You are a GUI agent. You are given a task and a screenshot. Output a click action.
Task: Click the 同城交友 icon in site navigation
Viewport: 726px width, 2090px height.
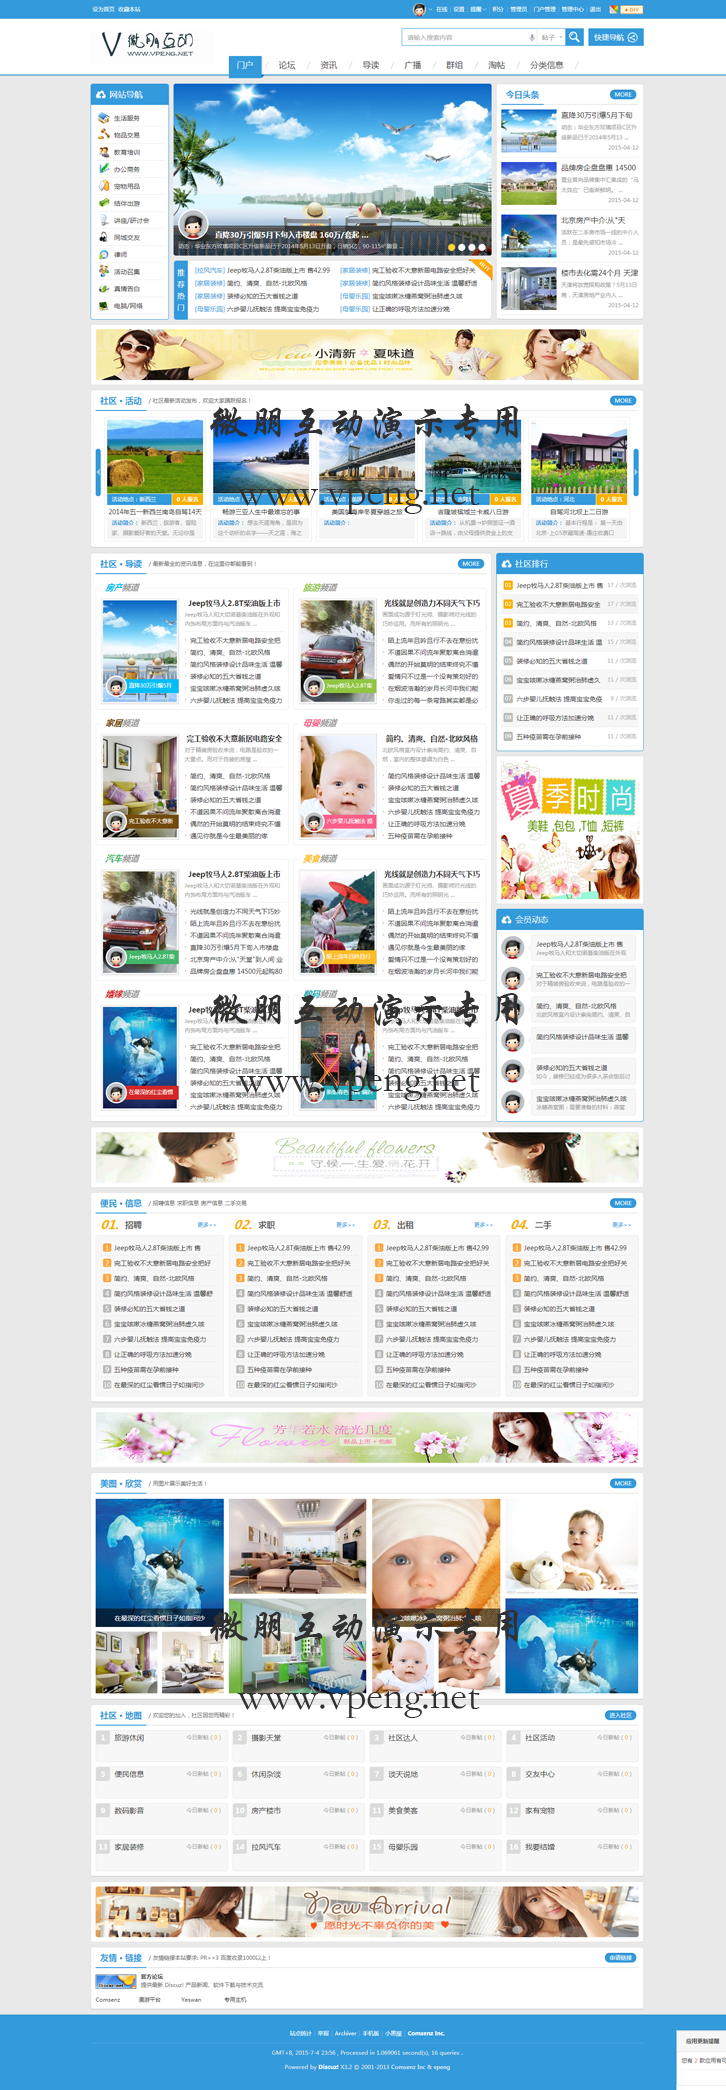click(x=104, y=237)
